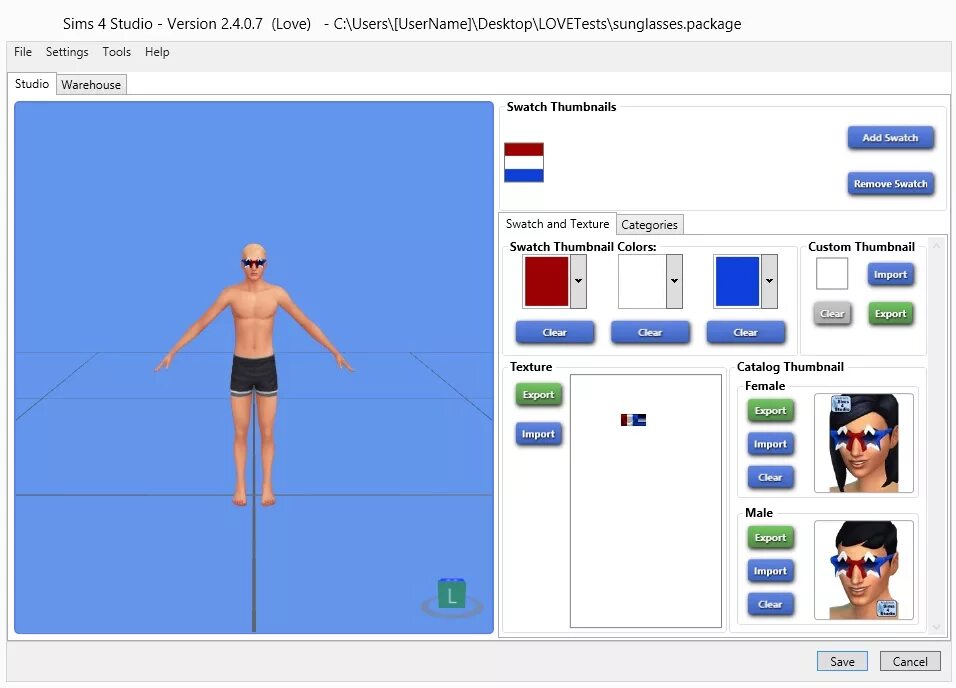Screen dimensions: 956x688
Task: Clear the Male catalog thumbnail
Action: pos(771,604)
